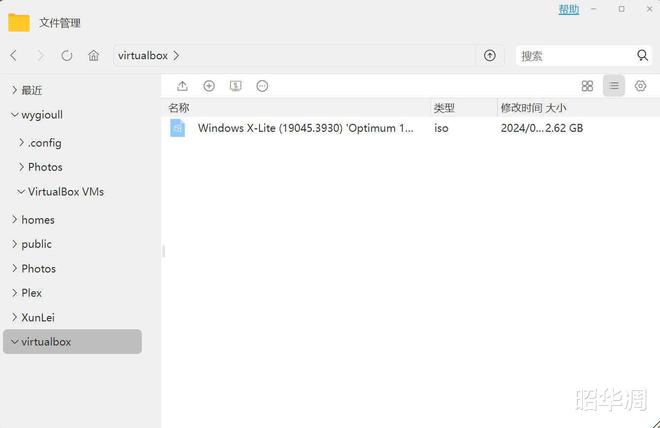The height and width of the screenshot is (428, 660).
Task: Select the top-level Photos folder below public
Action: pos(39,268)
